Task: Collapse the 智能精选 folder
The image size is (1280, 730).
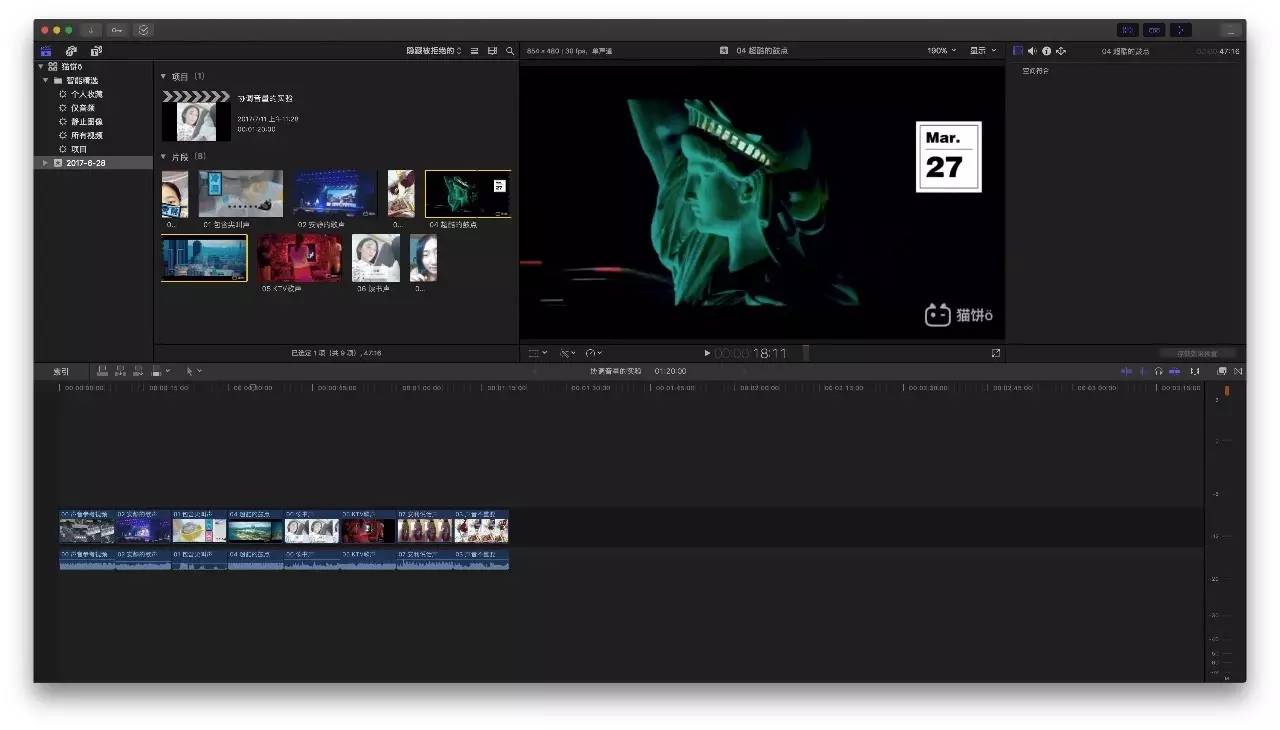Action: [46, 80]
